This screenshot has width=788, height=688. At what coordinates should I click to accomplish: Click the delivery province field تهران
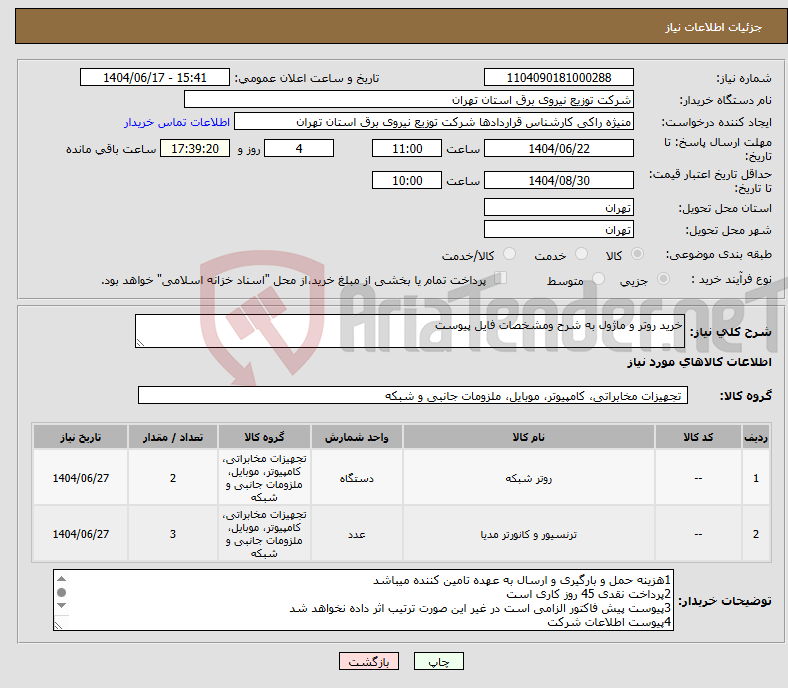(559, 207)
